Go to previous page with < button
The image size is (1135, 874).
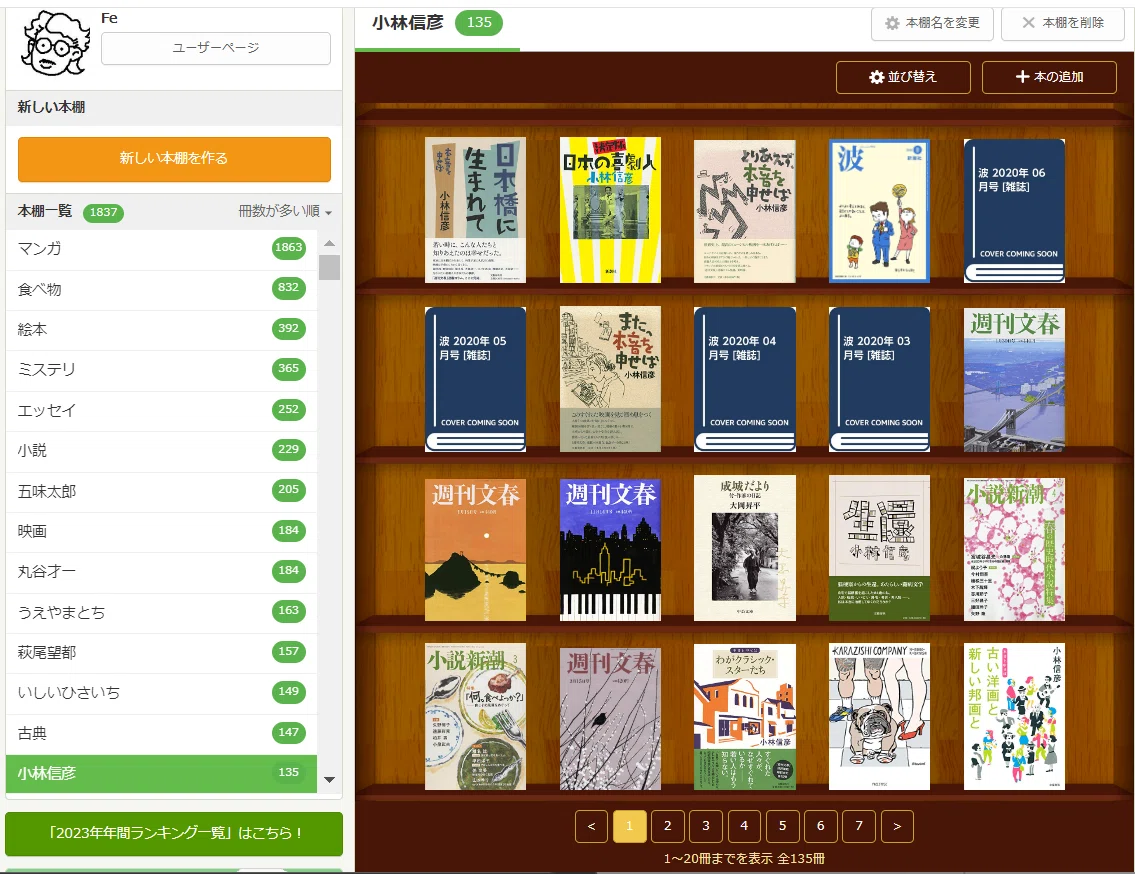pyautogui.click(x=591, y=826)
